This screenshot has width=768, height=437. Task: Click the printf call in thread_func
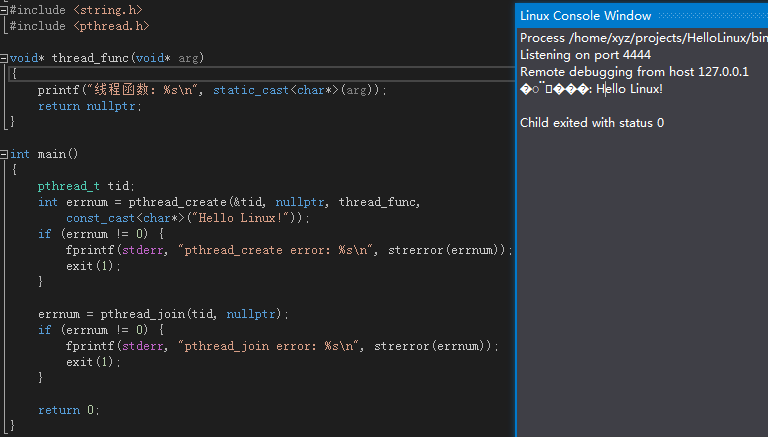pos(58,90)
